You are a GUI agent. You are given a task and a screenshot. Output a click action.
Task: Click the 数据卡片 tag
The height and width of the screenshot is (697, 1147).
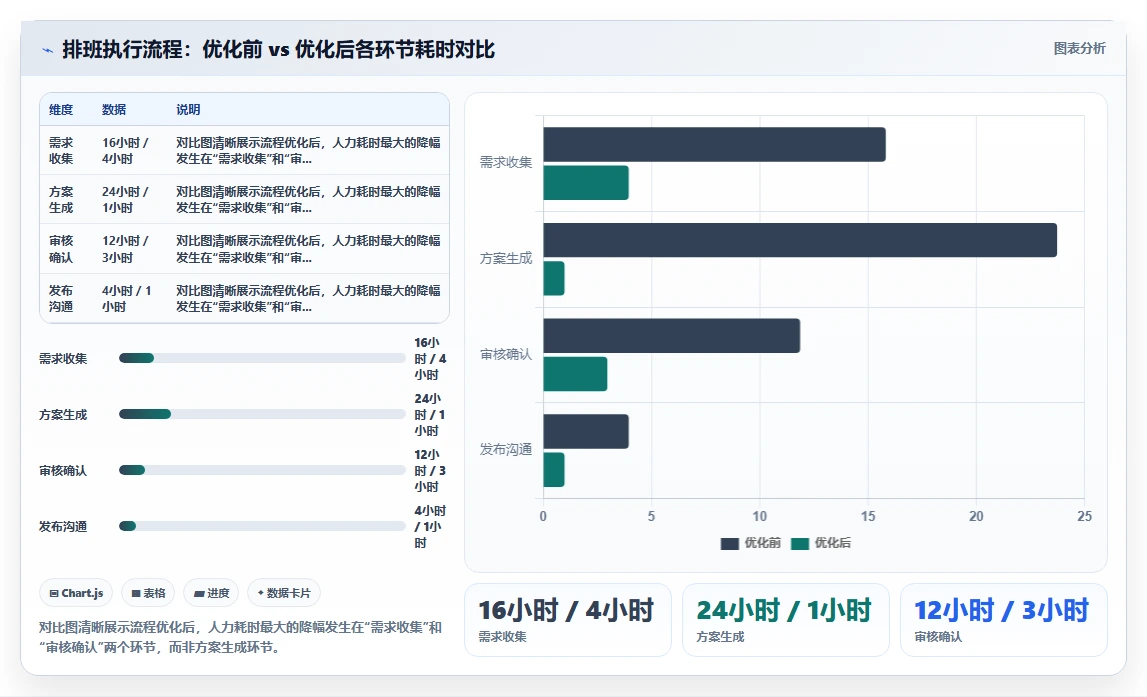tap(284, 593)
